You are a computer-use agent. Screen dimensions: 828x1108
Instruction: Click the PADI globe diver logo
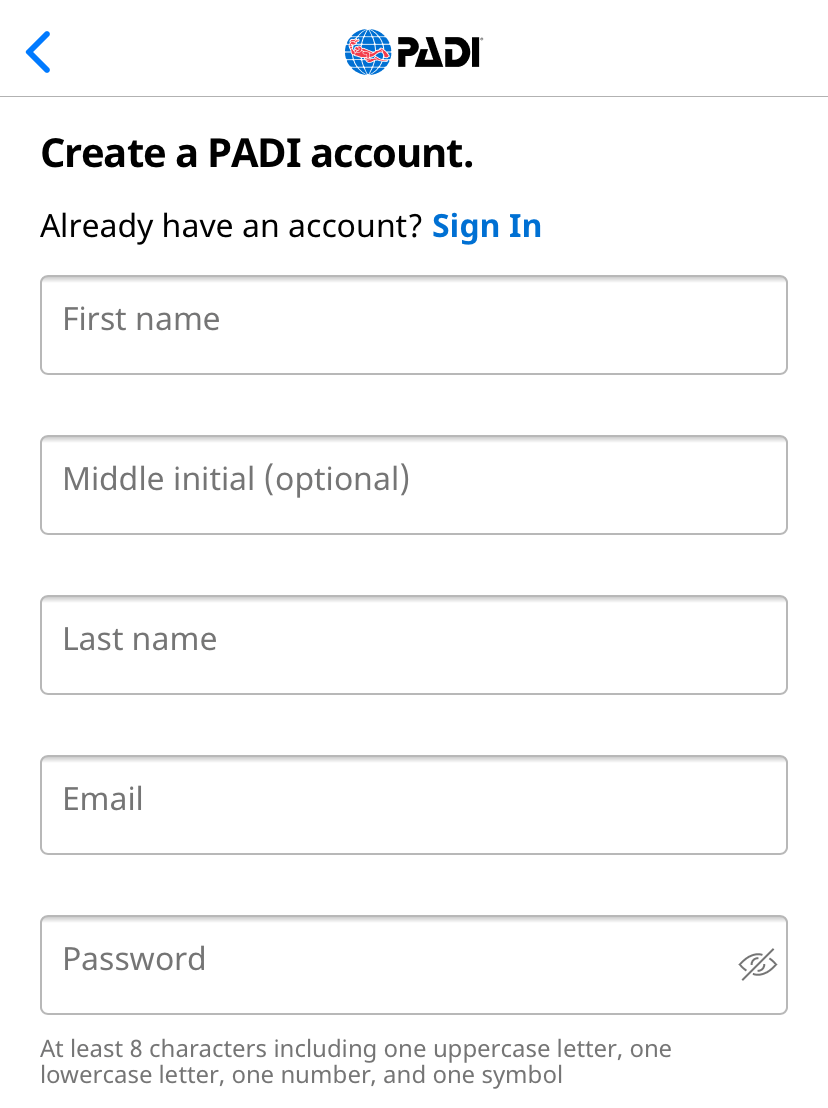(368, 52)
